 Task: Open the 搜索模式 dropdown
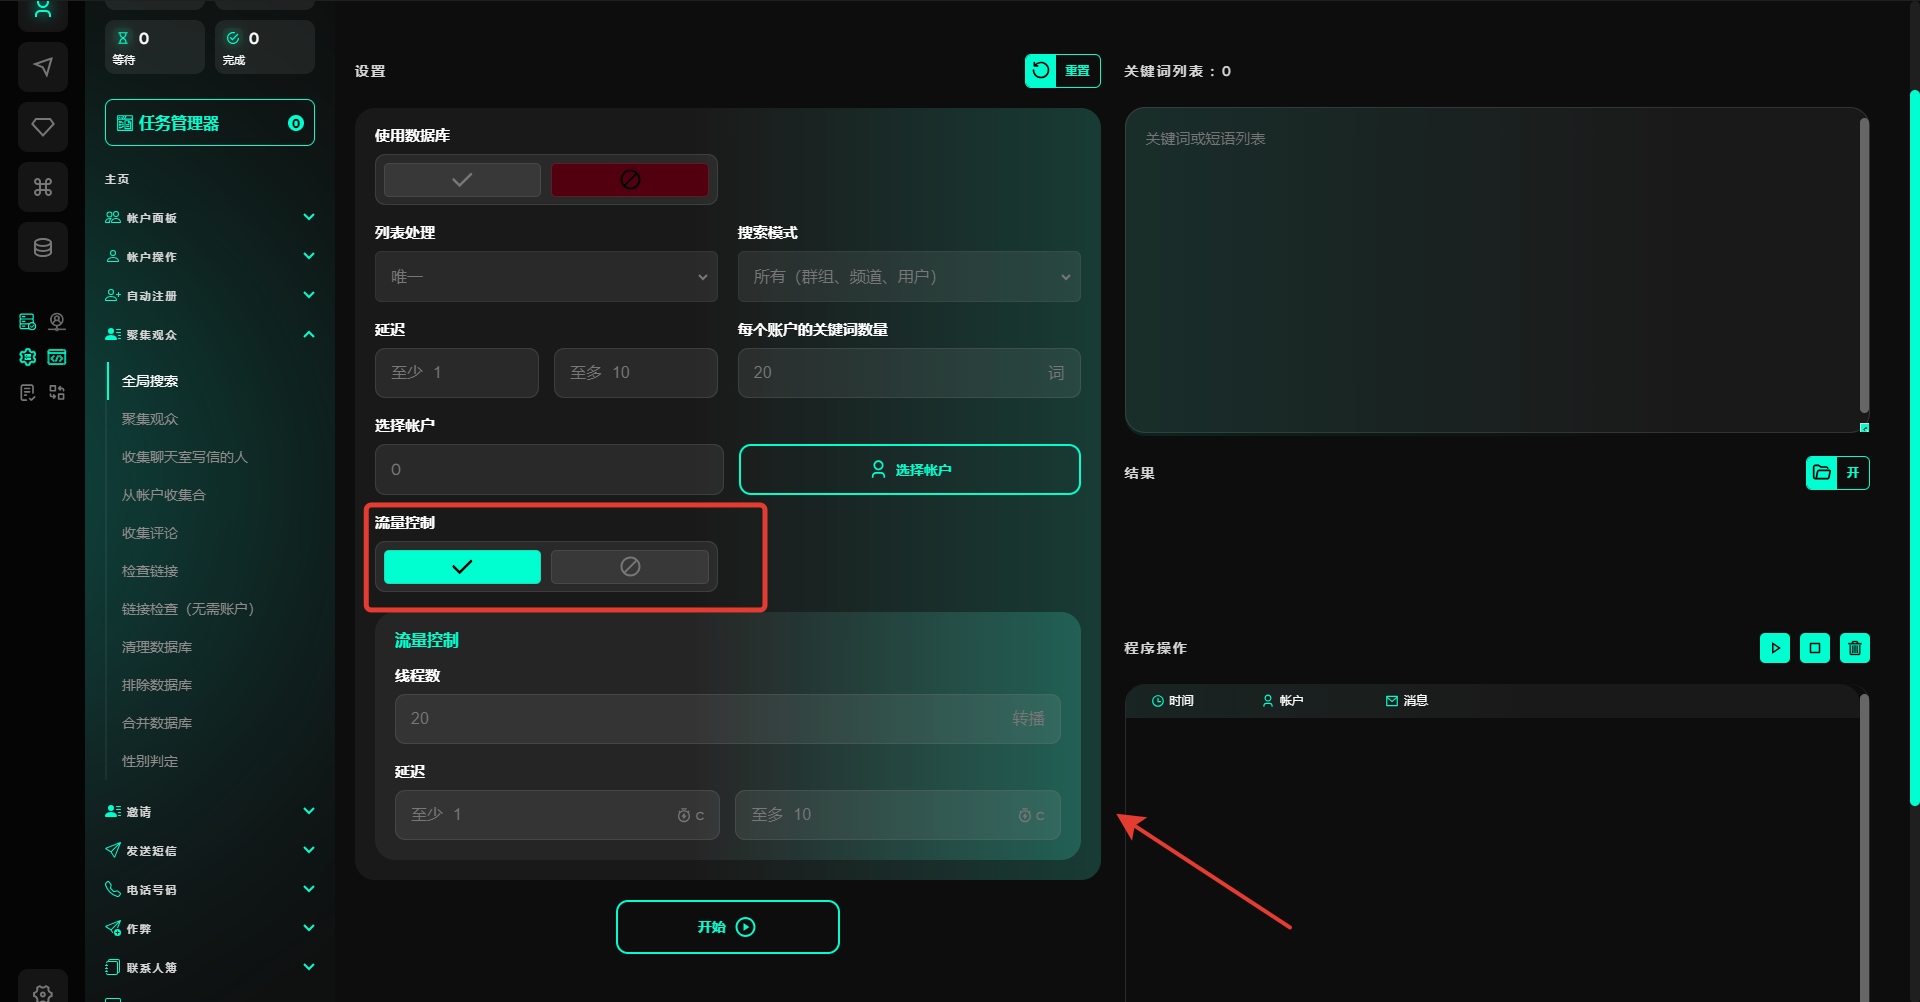[x=908, y=277]
